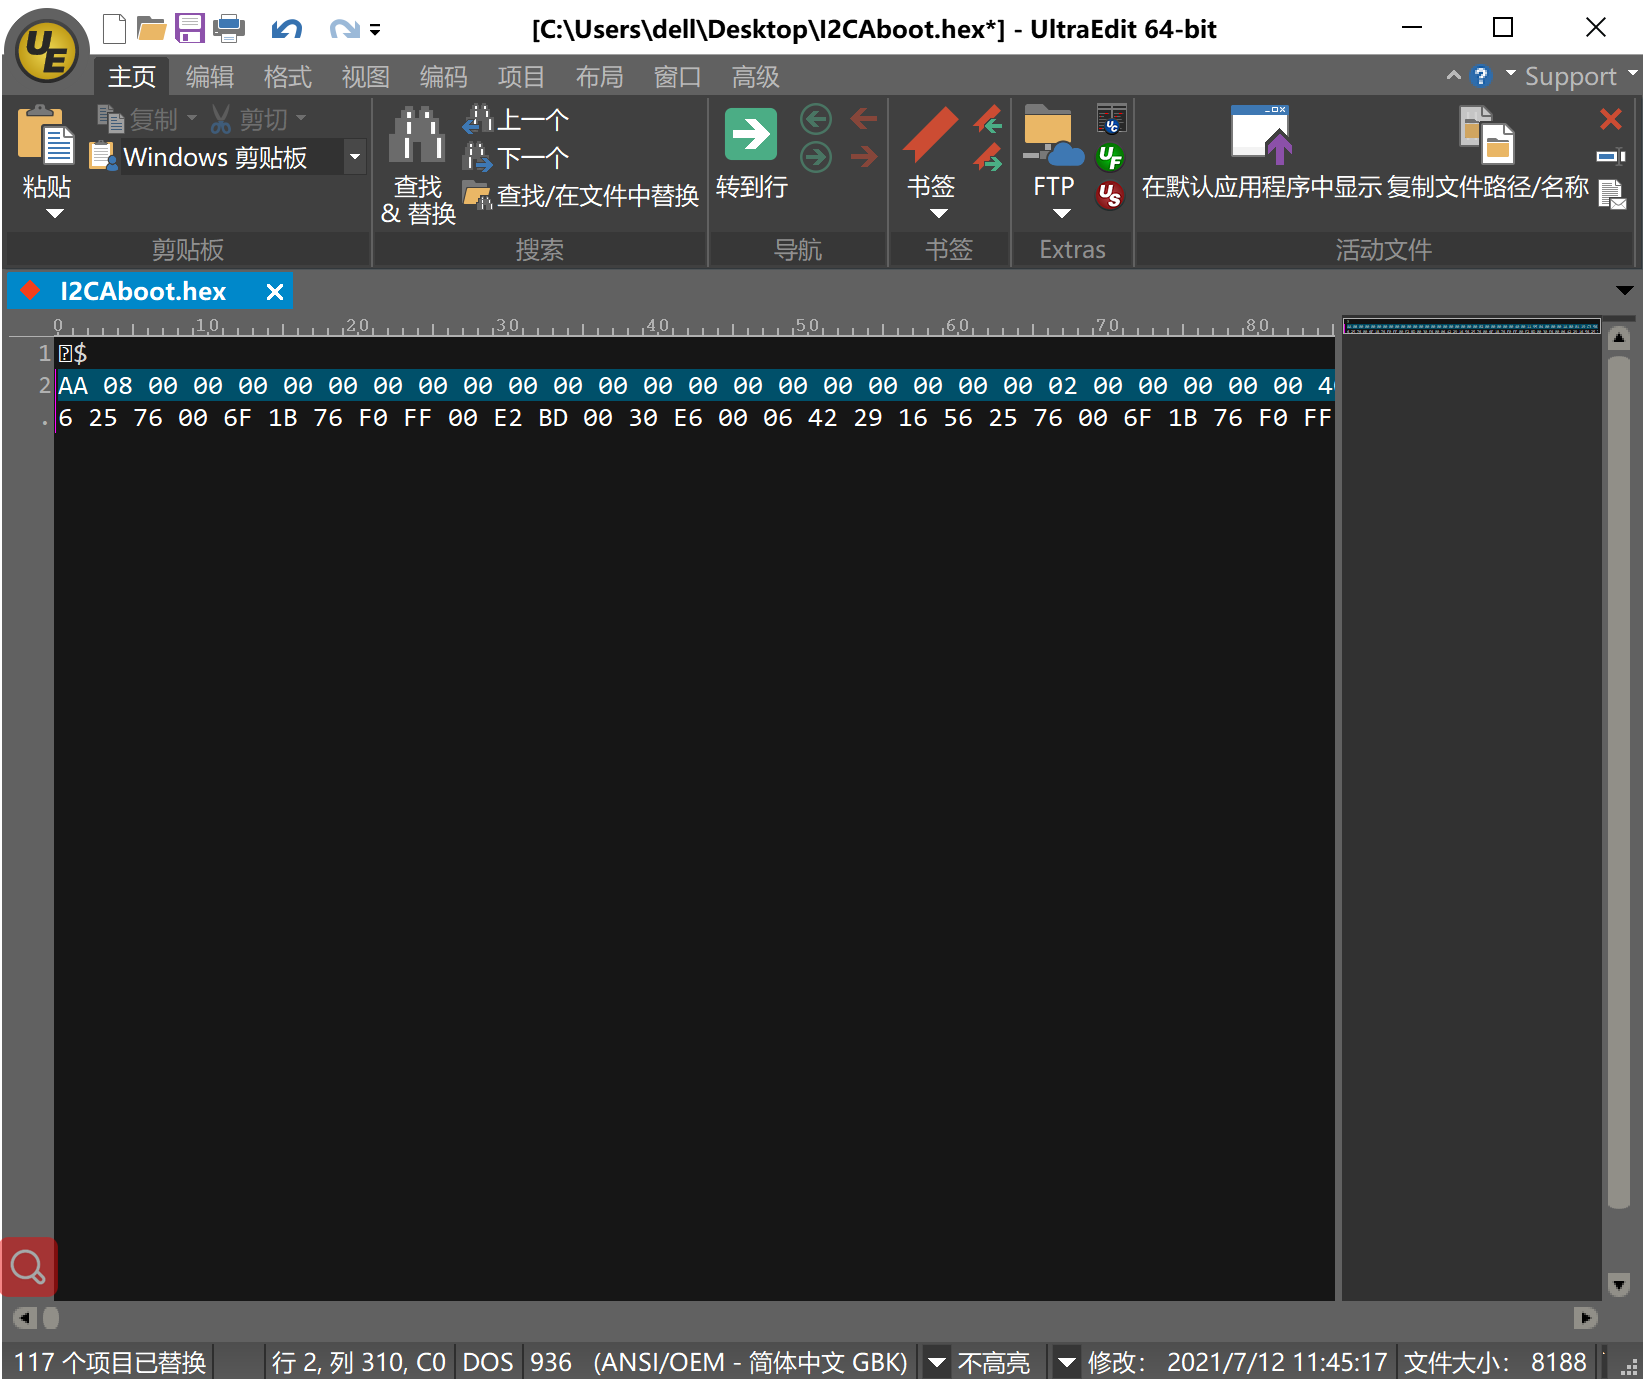Click the vertical scrollbar up arrow
This screenshot has width=1645, height=1381.
(1619, 338)
